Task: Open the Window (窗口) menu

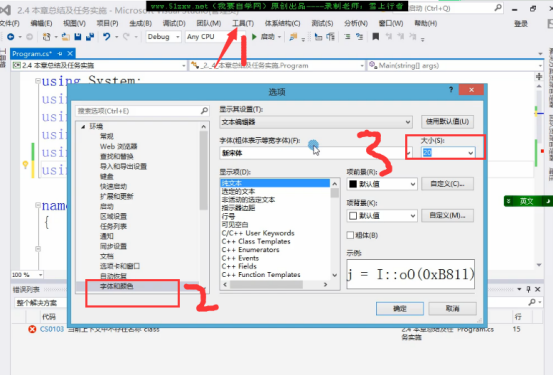Action: click(x=391, y=23)
